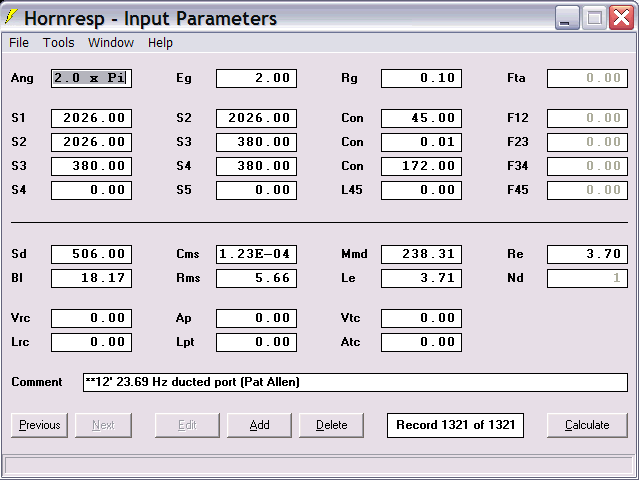This screenshot has height=480, width=639.
Task: Add a new record
Action: (x=259, y=425)
